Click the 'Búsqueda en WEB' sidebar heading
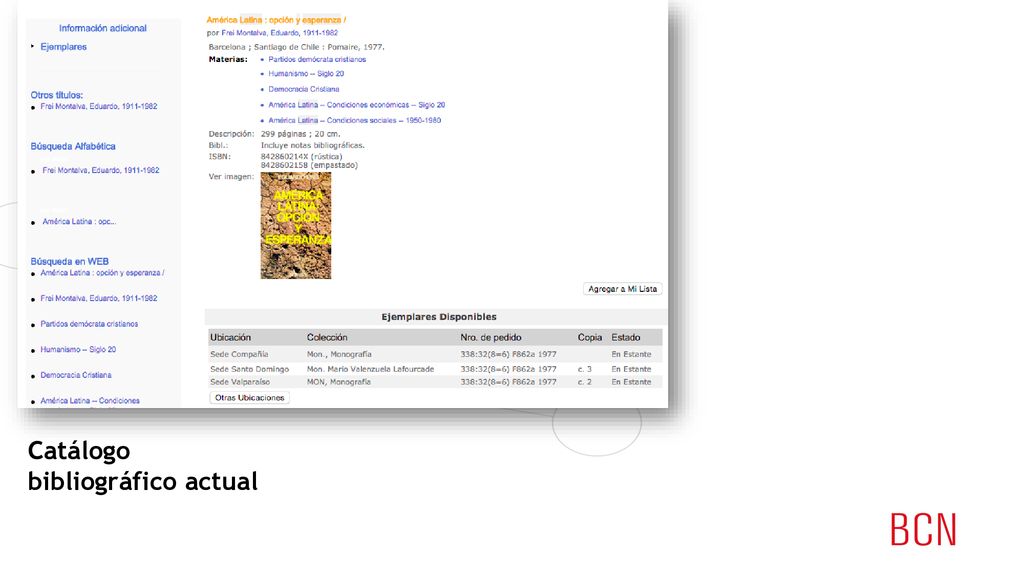1024x576 pixels. 69,261
